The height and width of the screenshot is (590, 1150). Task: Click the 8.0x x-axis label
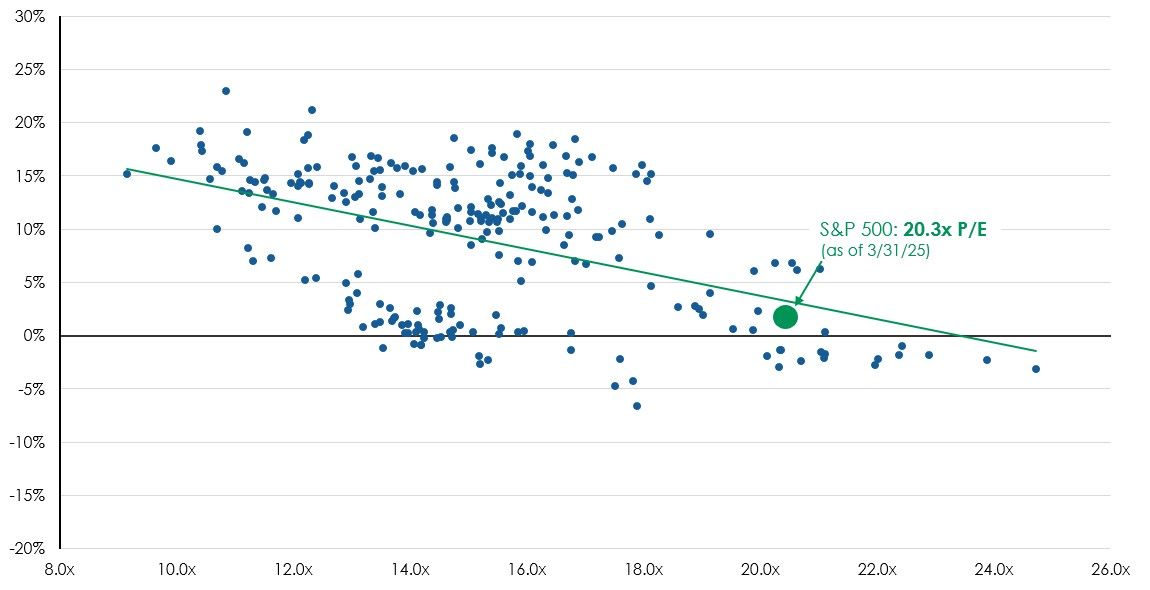click(x=59, y=570)
